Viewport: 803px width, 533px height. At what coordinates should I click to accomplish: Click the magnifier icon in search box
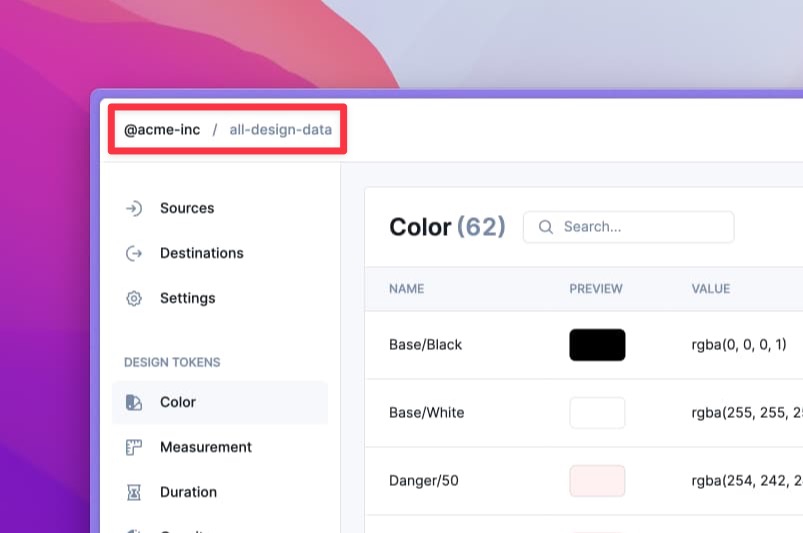click(x=546, y=227)
